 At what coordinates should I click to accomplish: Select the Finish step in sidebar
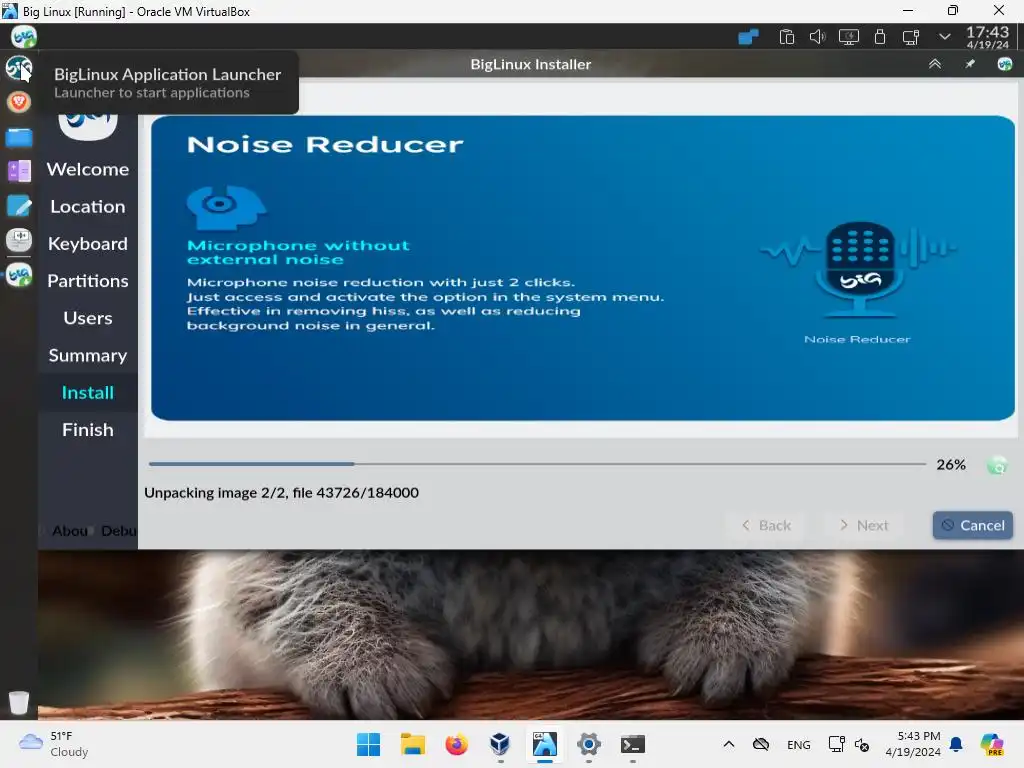(x=88, y=430)
